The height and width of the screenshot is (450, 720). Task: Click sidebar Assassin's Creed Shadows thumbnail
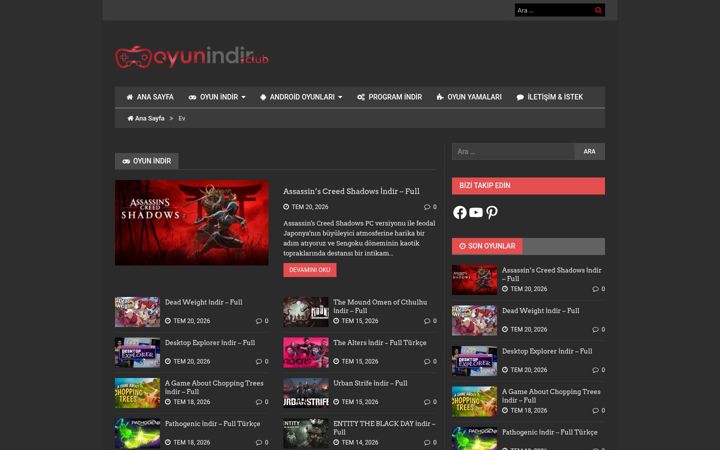(x=474, y=280)
